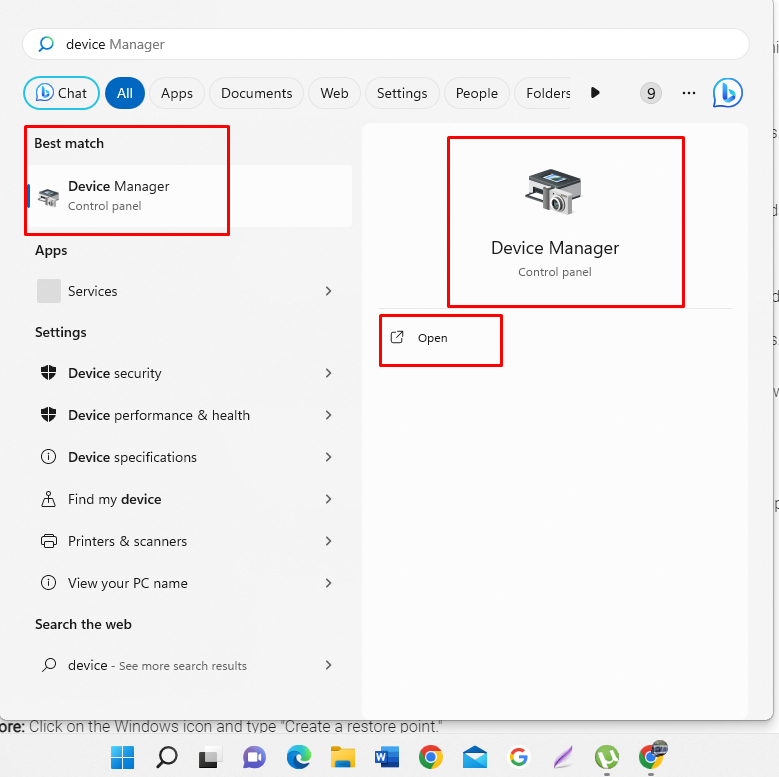
Task: Select the All filter tab
Action: click(125, 93)
